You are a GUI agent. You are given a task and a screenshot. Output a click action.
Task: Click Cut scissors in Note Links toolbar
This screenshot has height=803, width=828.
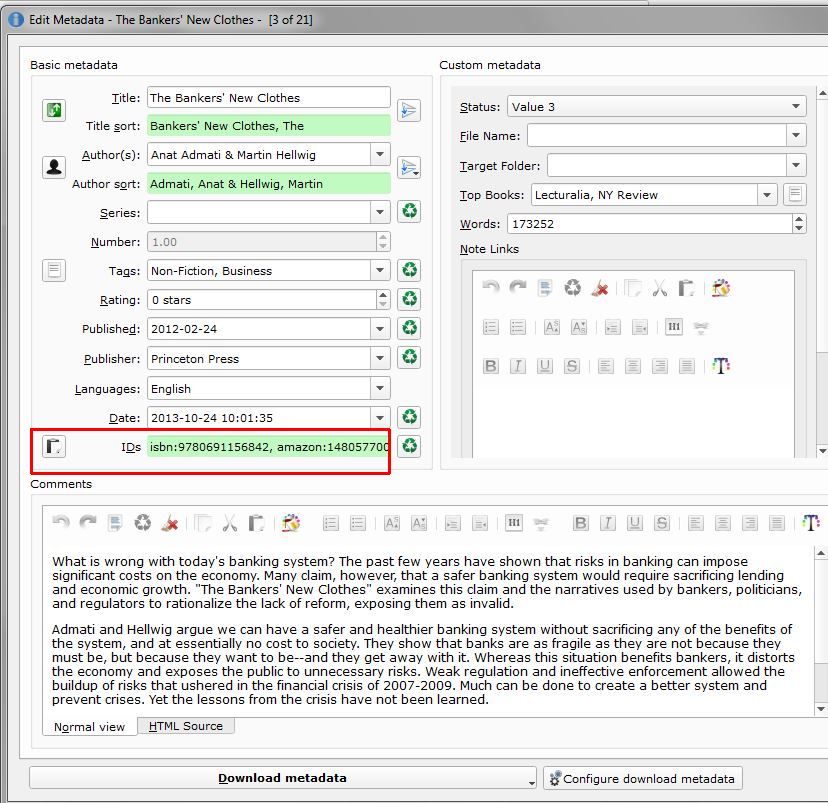[660, 288]
